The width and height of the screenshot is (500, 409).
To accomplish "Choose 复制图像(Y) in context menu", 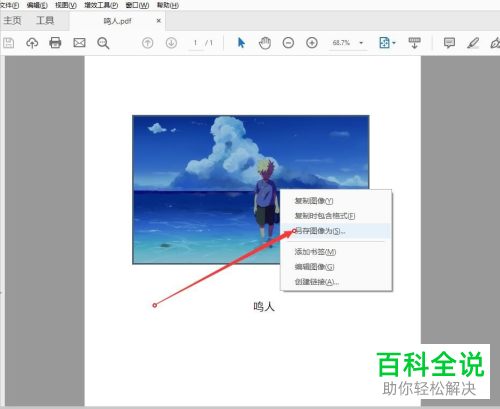I will pyautogui.click(x=336, y=201).
